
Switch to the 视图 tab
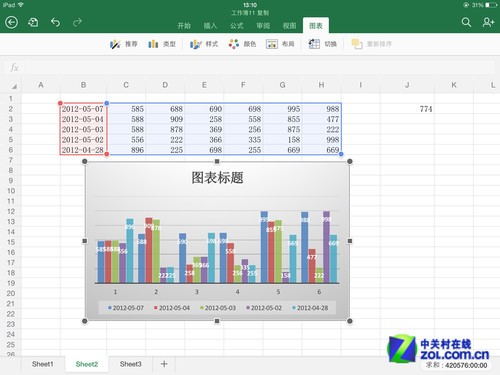tap(289, 26)
